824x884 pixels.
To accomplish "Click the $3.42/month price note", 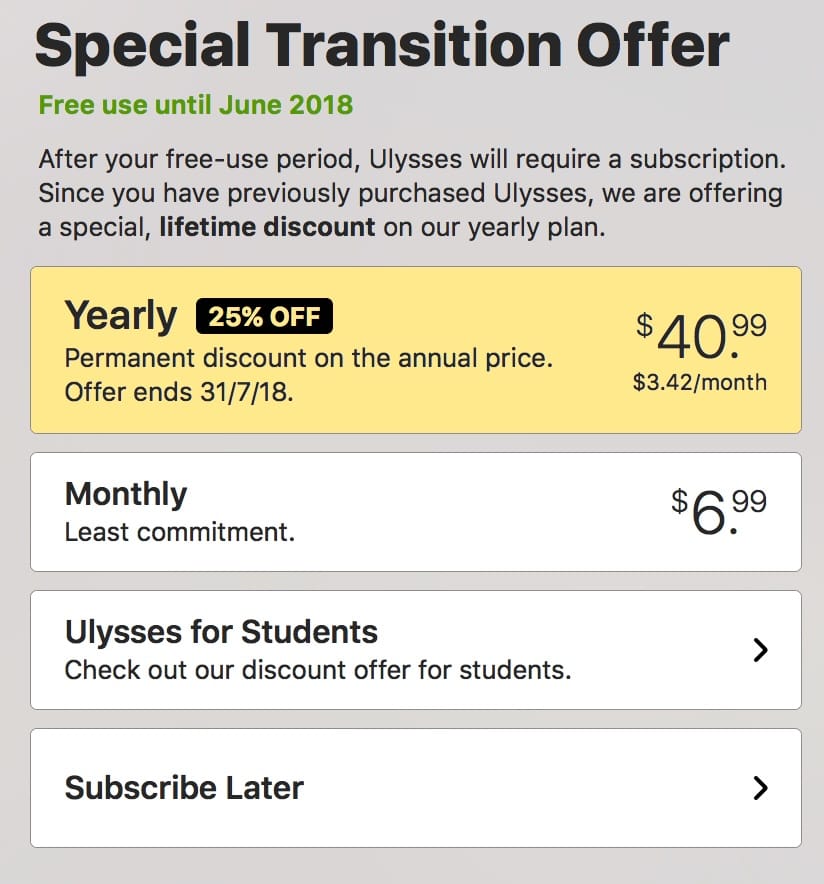I will click(x=700, y=382).
